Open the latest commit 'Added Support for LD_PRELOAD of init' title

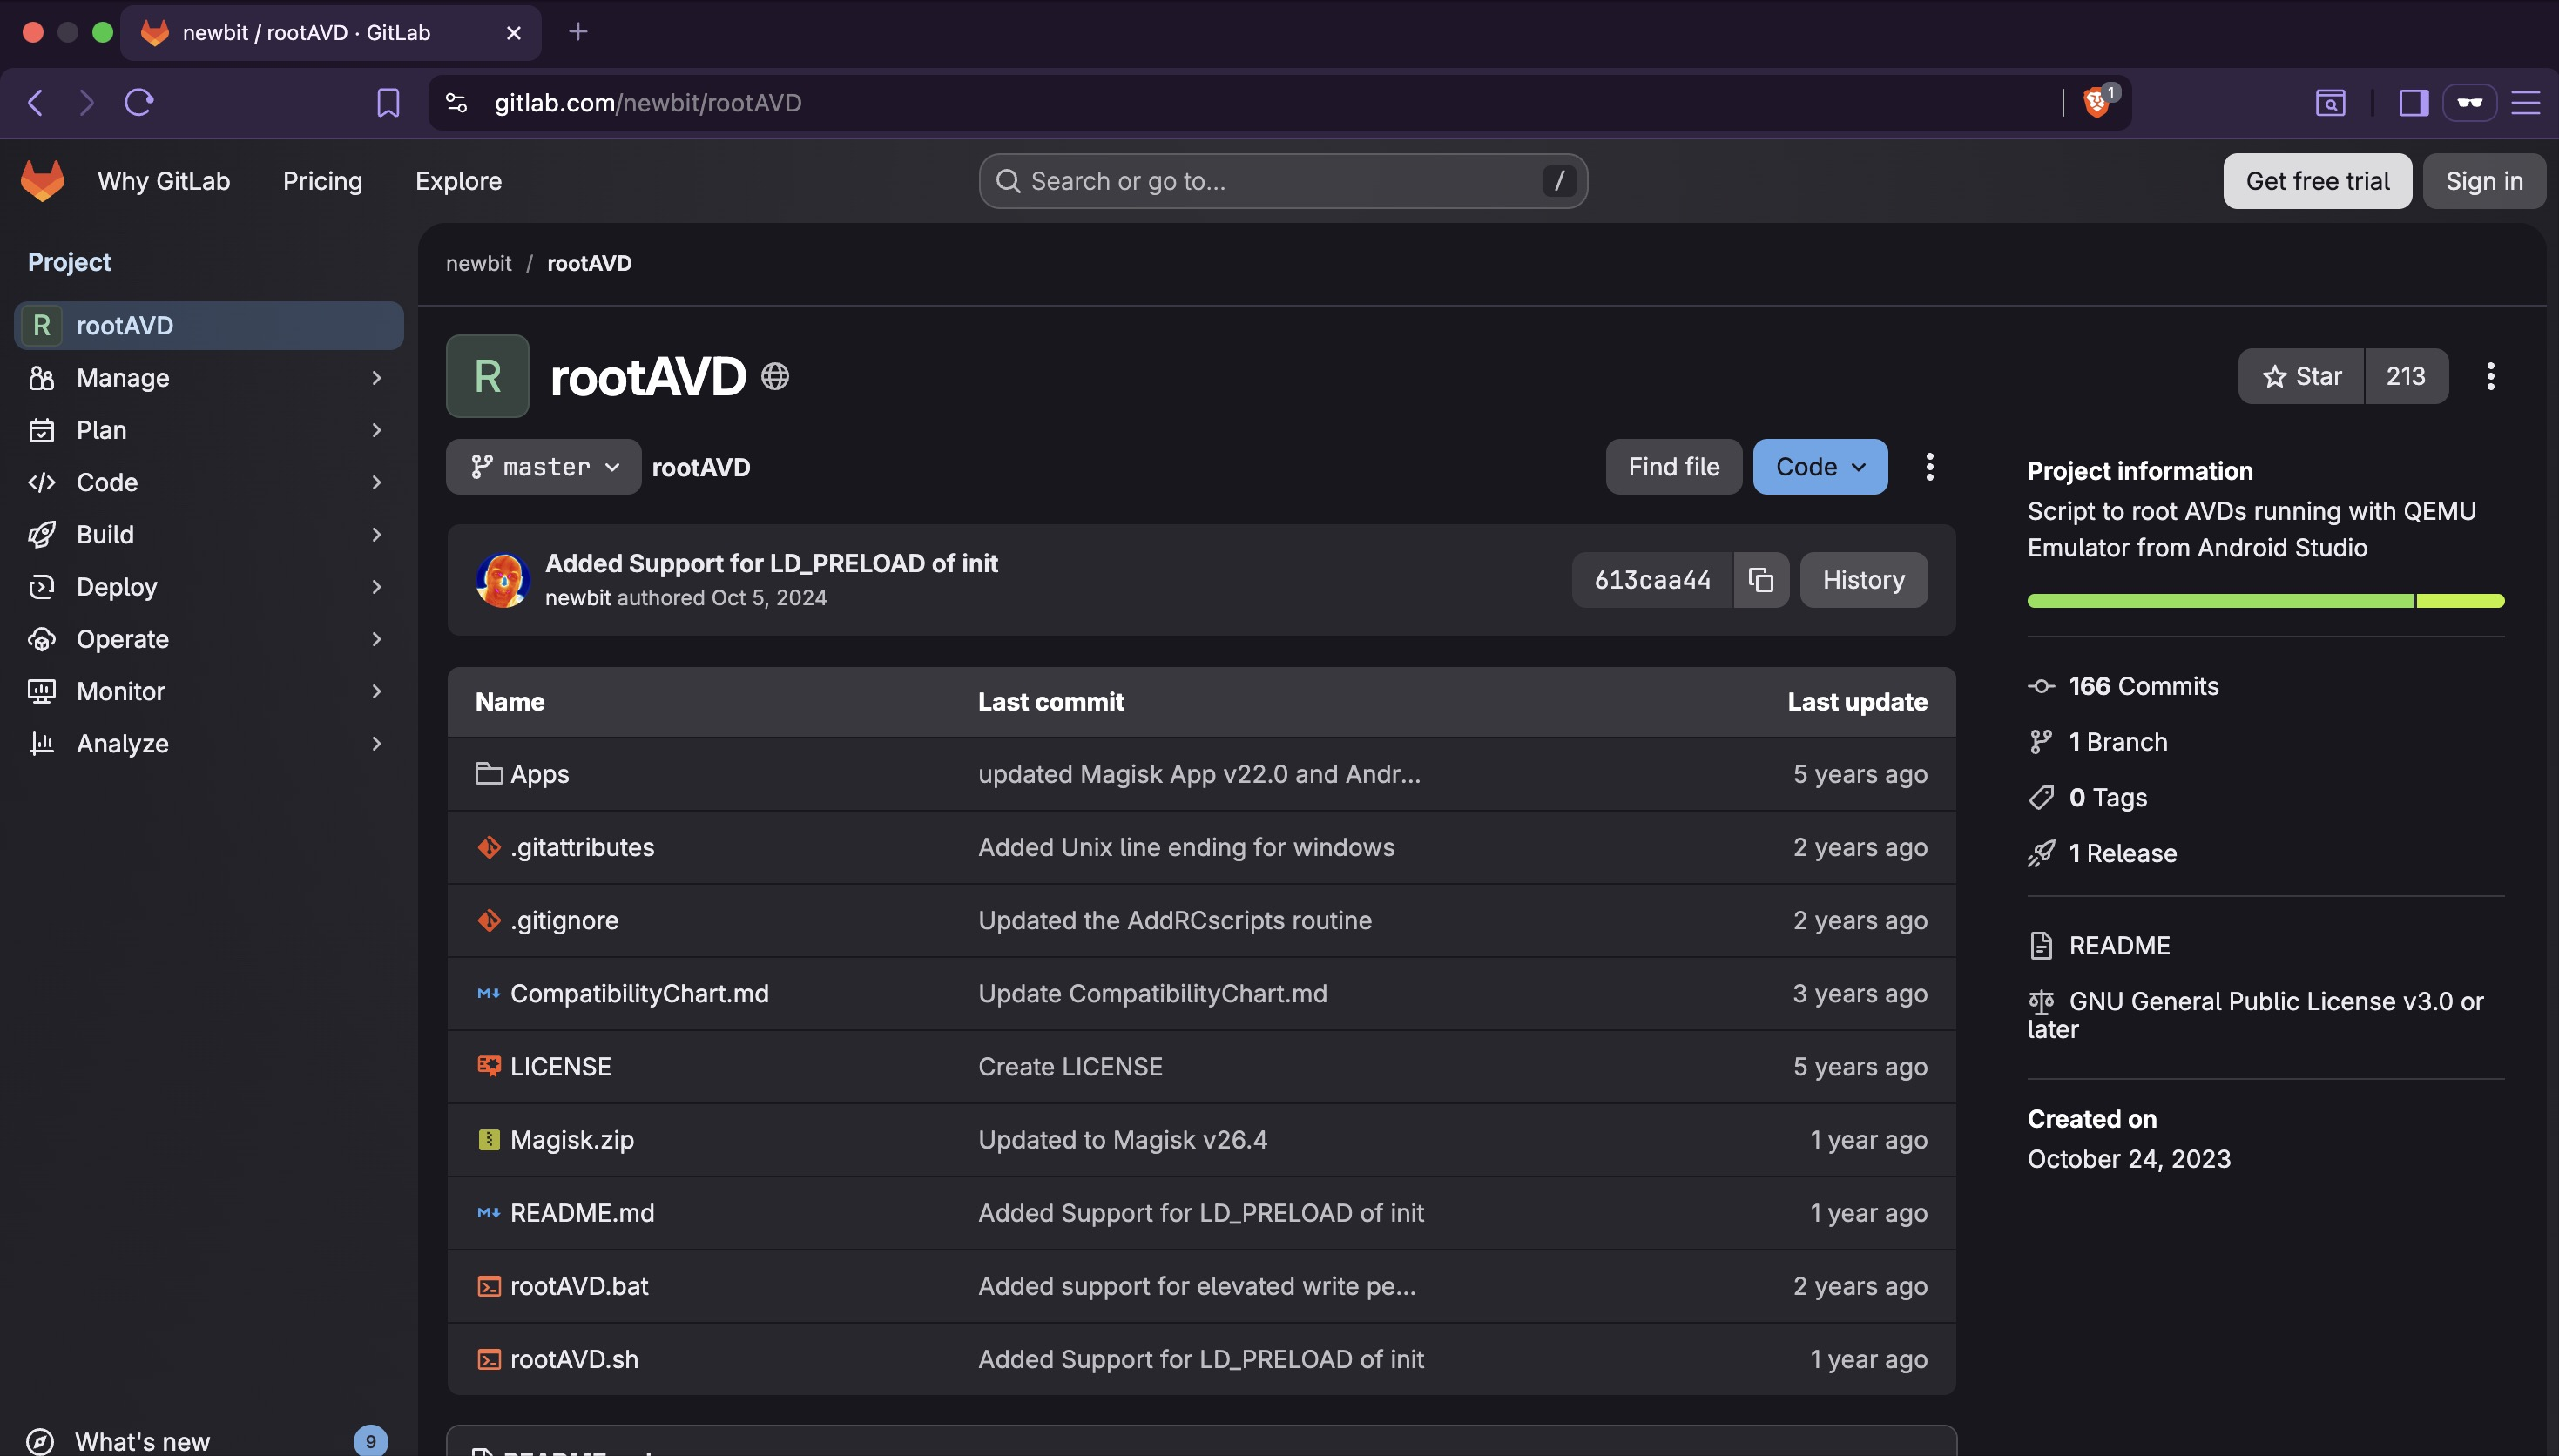point(771,563)
